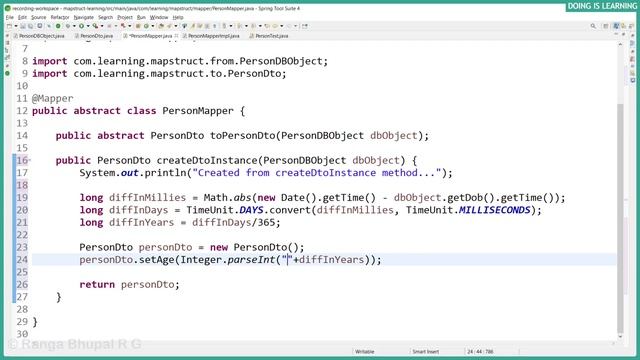Click TimeUnit.MILLISECONDS constant on line 20
The height and width of the screenshot is (360, 640).
click(x=468, y=210)
